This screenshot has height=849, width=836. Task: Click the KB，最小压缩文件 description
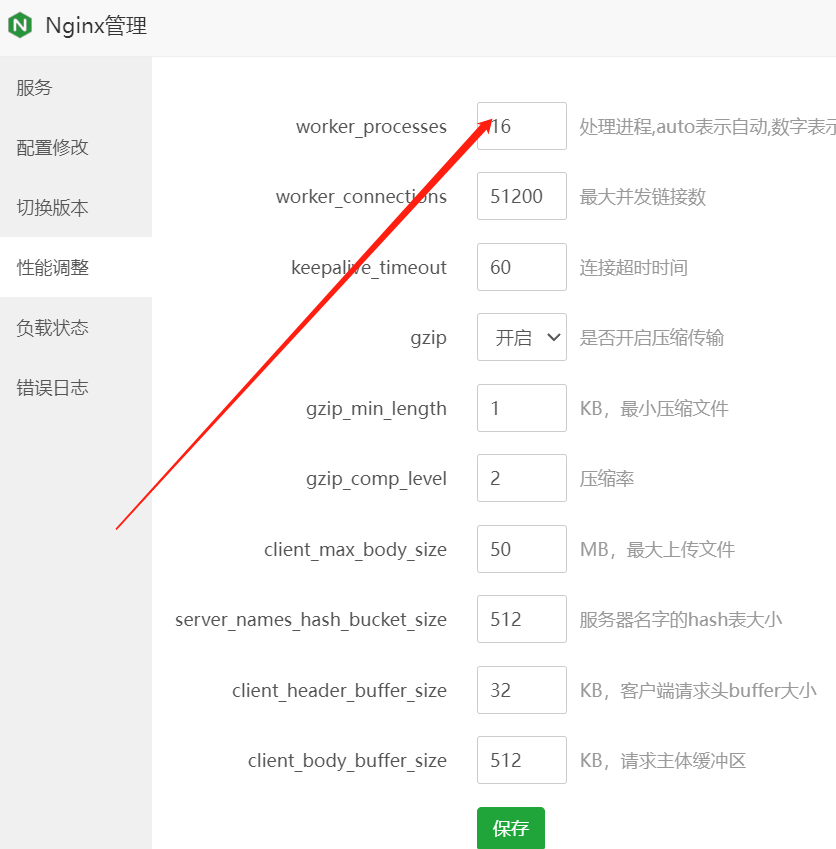pyautogui.click(x=654, y=408)
